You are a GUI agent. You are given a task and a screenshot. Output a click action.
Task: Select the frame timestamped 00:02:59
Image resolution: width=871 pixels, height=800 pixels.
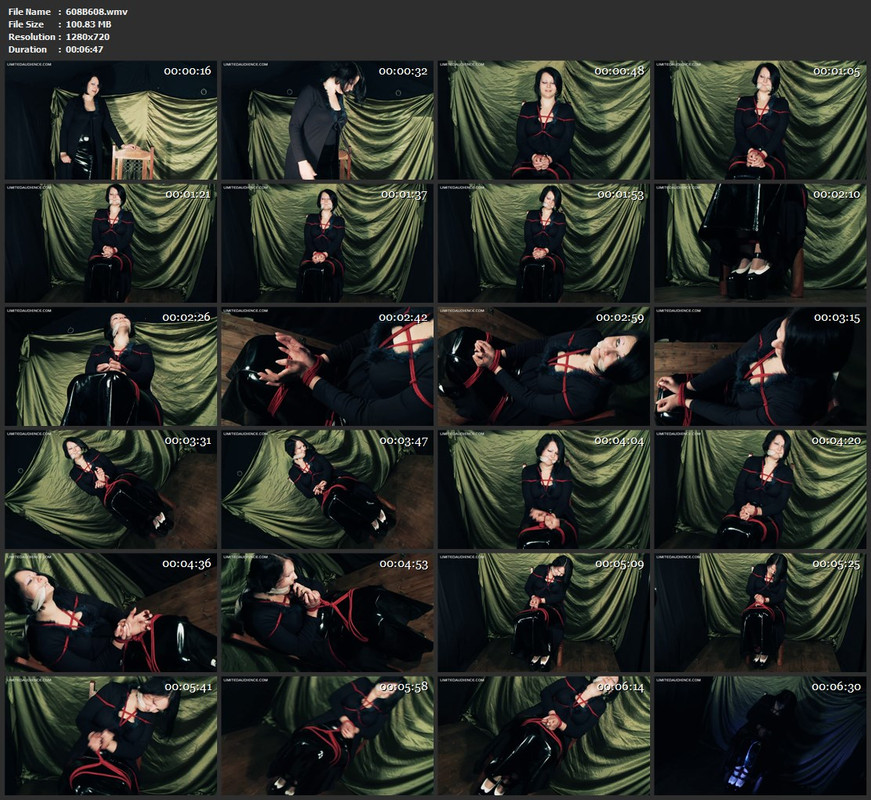point(544,367)
